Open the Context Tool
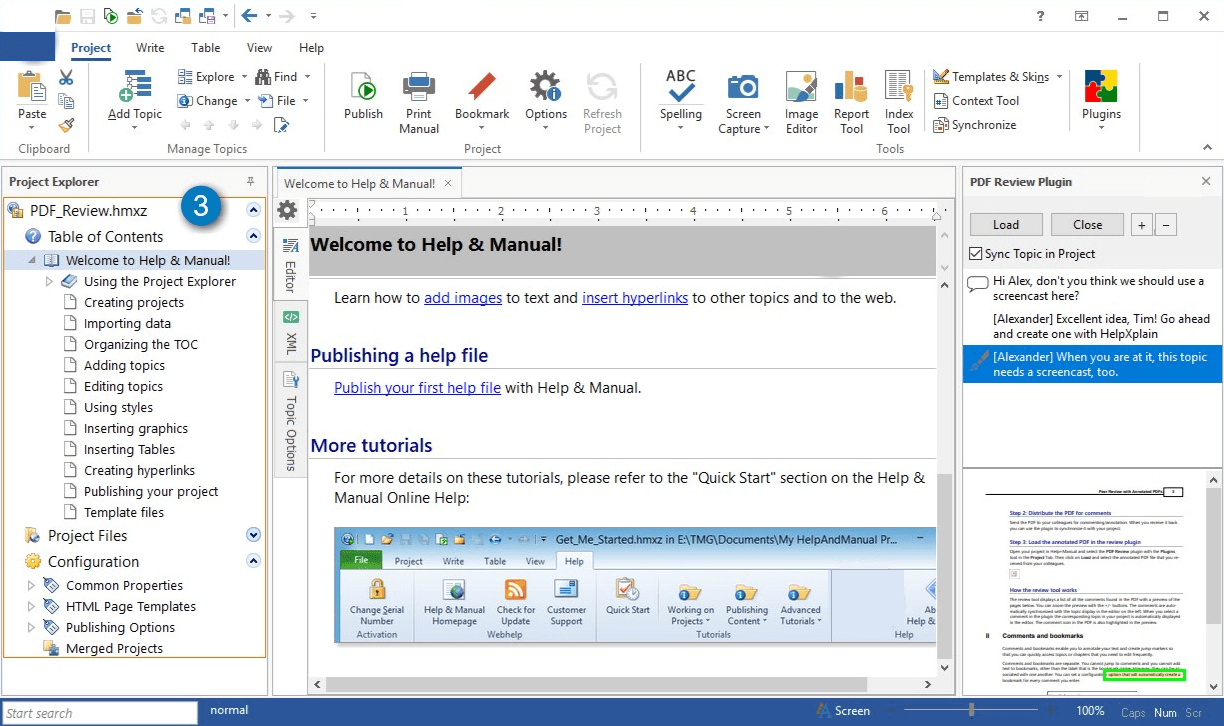This screenshot has height=726, width=1224. pyautogui.click(x=976, y=100)
